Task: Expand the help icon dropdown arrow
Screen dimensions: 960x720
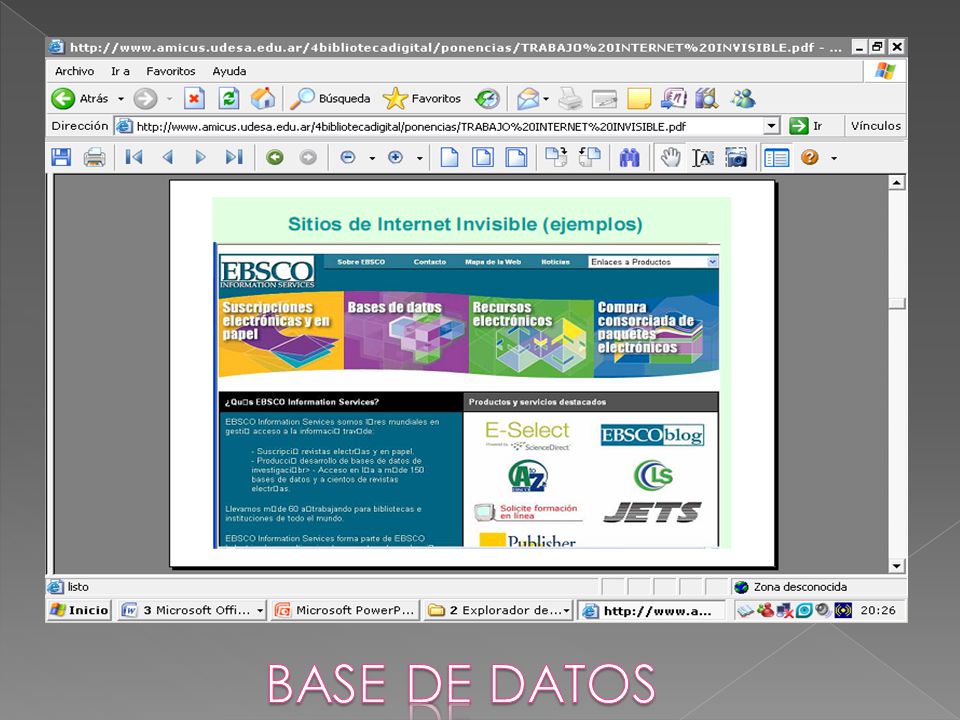Action: pos(833,158)
